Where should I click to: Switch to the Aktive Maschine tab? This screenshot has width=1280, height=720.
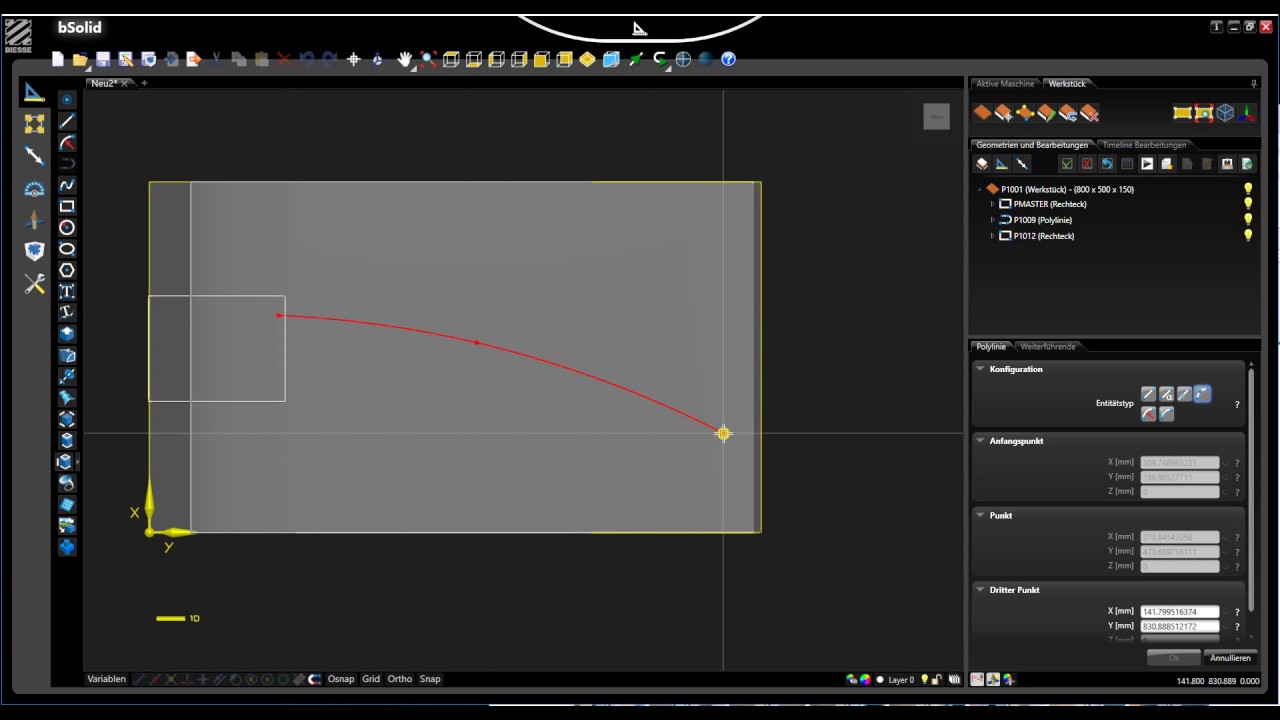pos(1005,84)
